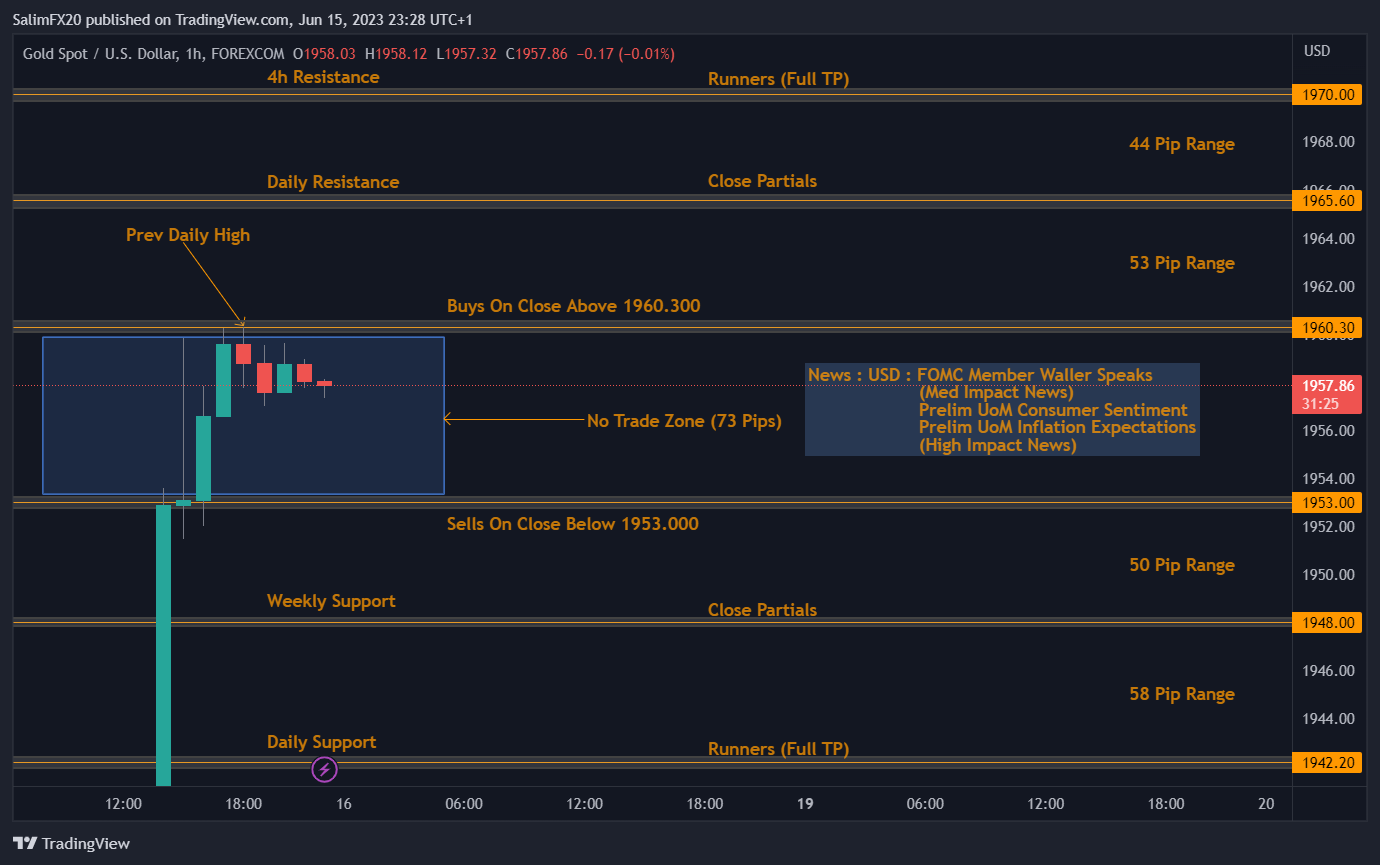Image resolution: width=1380 pixels, height=865 pixels.
Task: Click the 4h Resistance label
Action: [322, 77]
